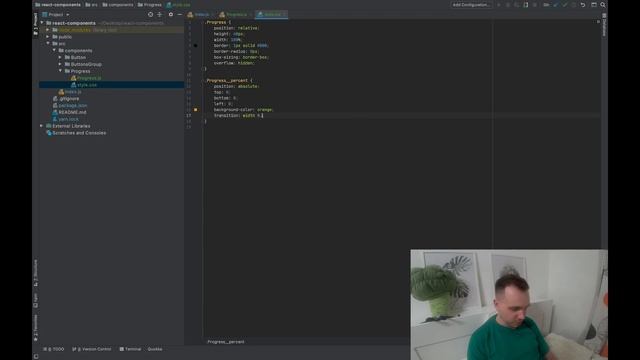Viewport: 640px width, 360px height.
Task: Click the run-with-coverage icon in top toolbar
Action: click(517, 5)
